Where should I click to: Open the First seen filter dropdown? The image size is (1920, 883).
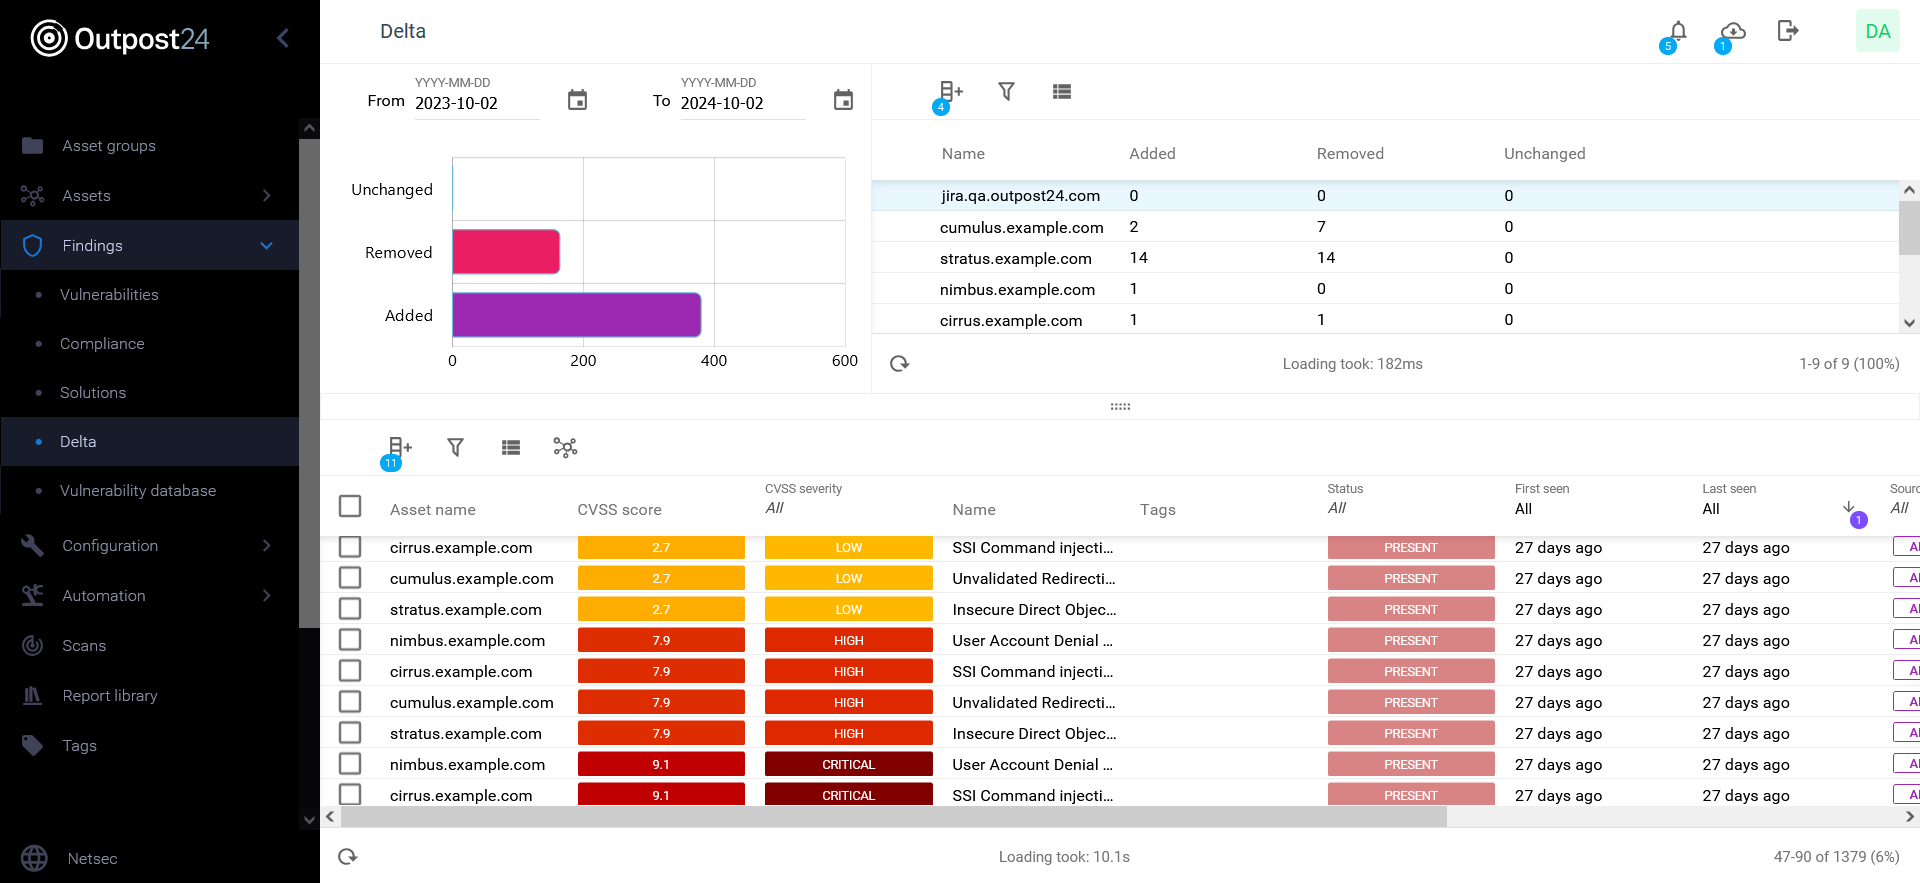click(x=1598, y=509)
